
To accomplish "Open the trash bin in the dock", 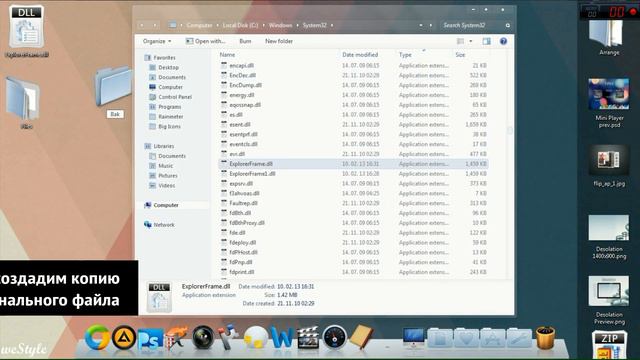I will (545, 338).
